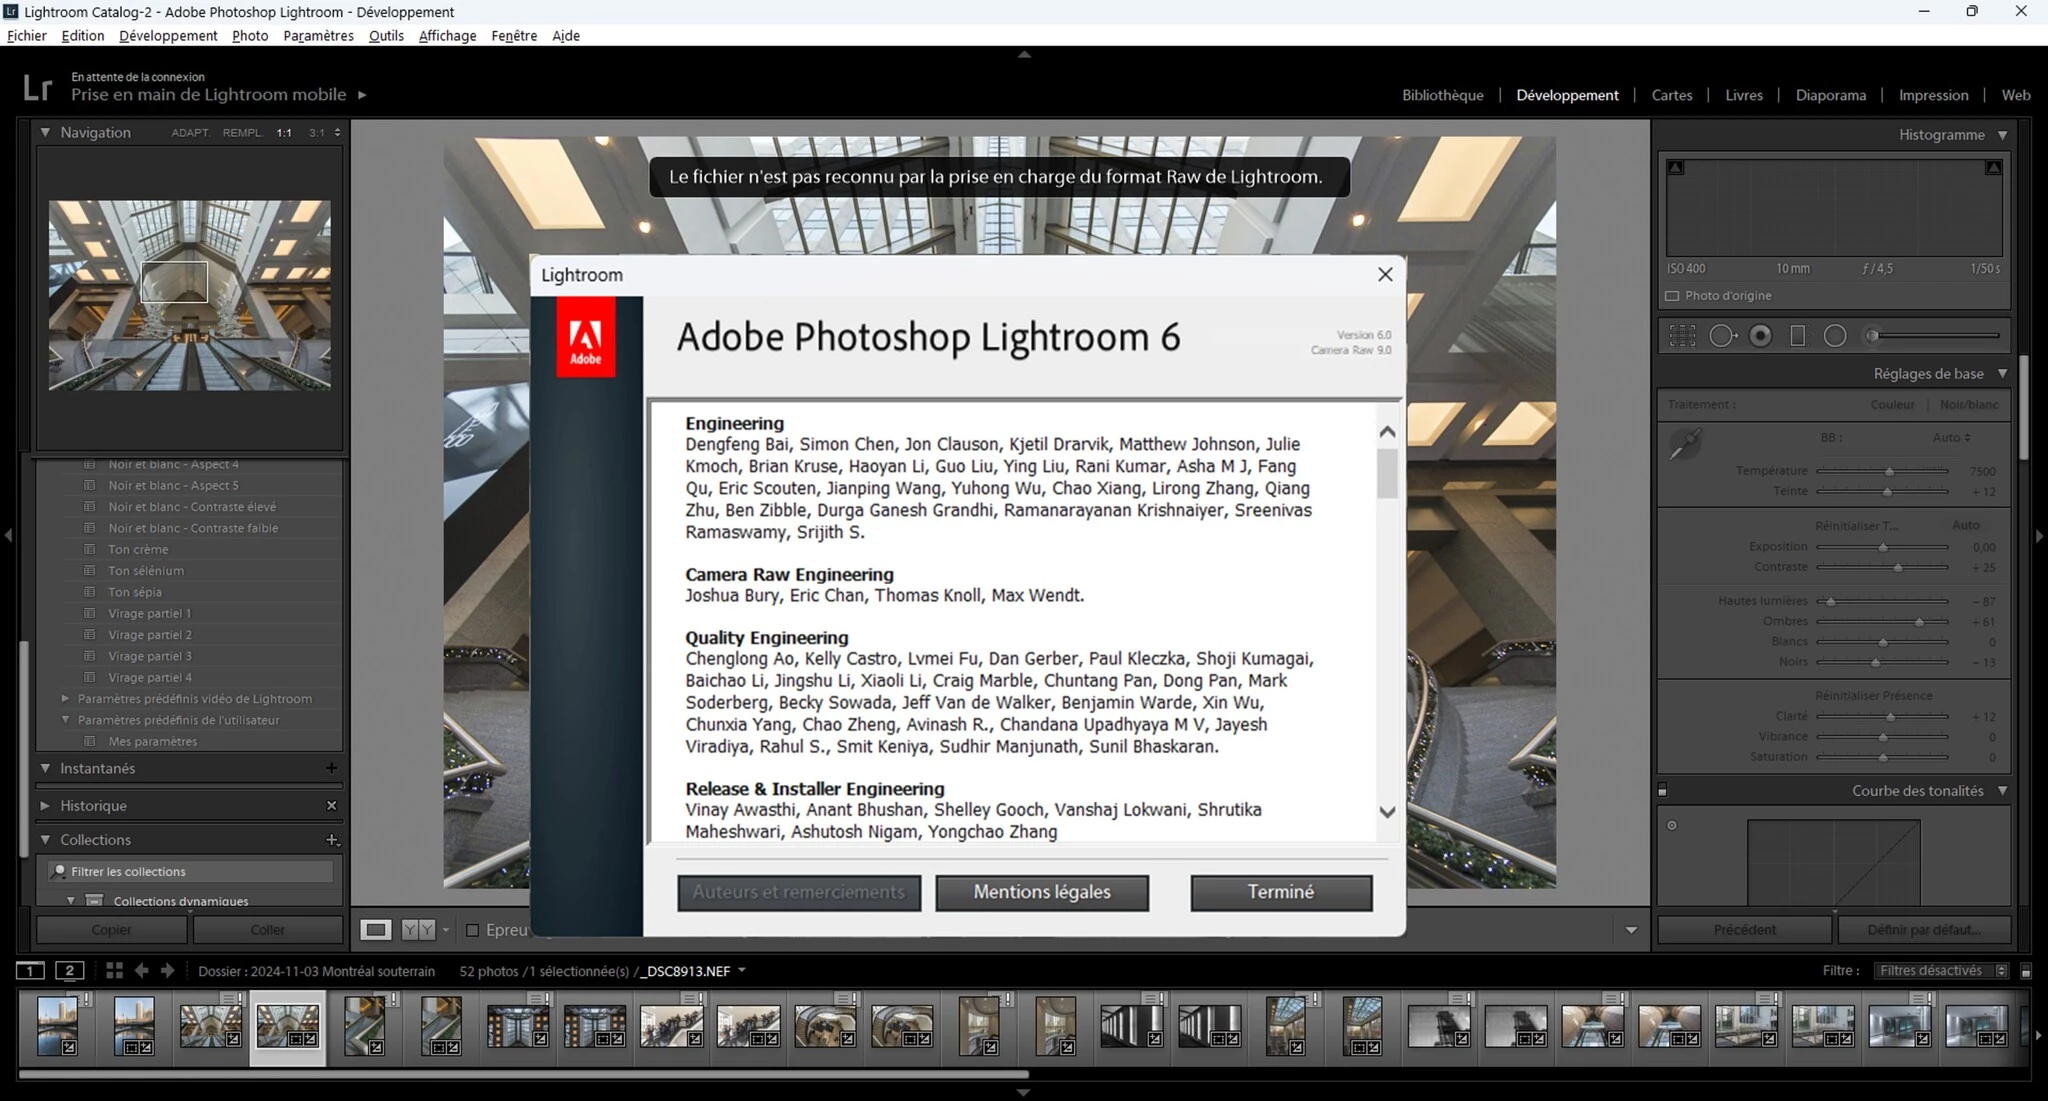Switch to grid view icon in filmstrip bar
Screen dimensions: 2048x1101
coord(114,970)
